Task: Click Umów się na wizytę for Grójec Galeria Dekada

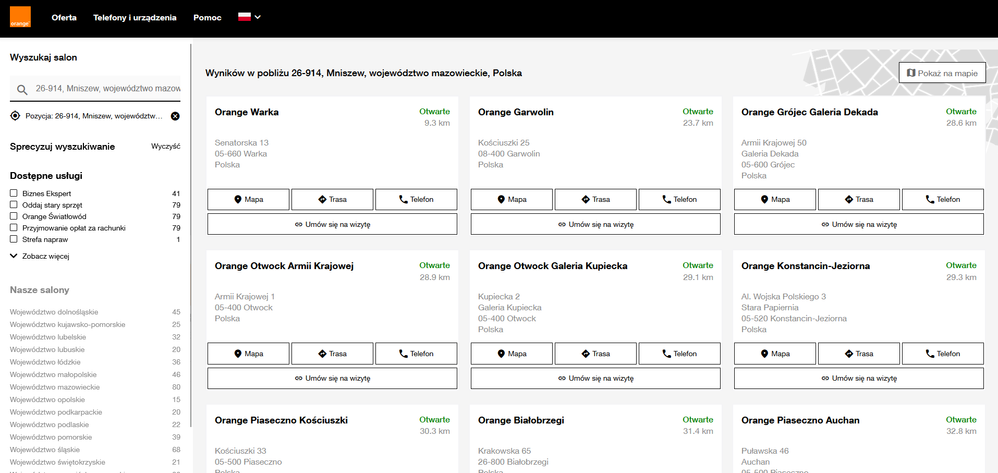Action: tap(859, 224)
